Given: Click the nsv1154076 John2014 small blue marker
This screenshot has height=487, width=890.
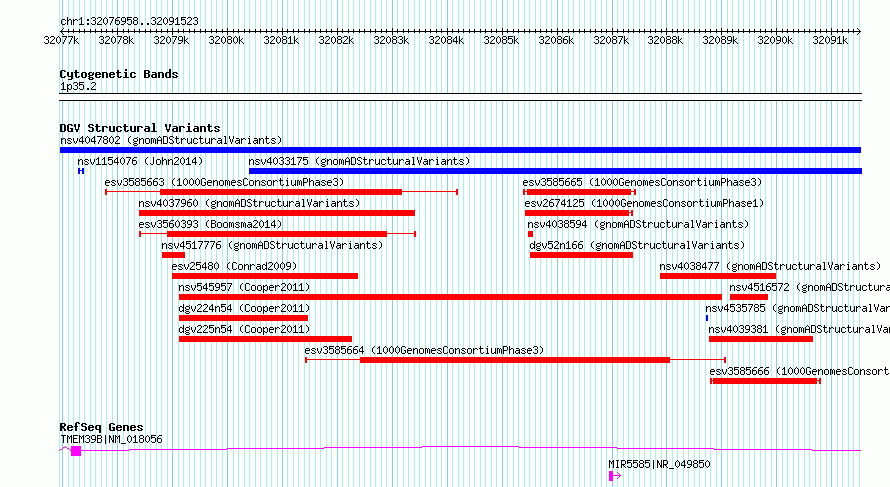Looking at the screenshot, I should [x=81, y=171].
